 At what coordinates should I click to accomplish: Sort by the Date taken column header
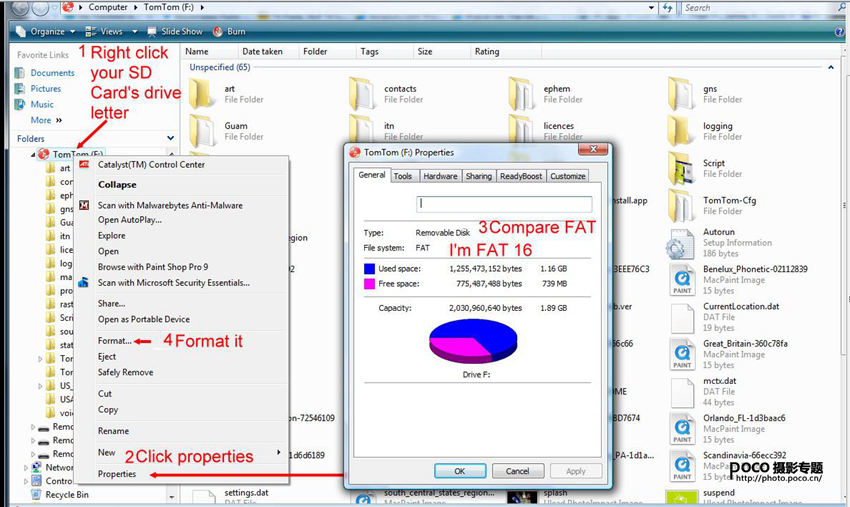268,52
